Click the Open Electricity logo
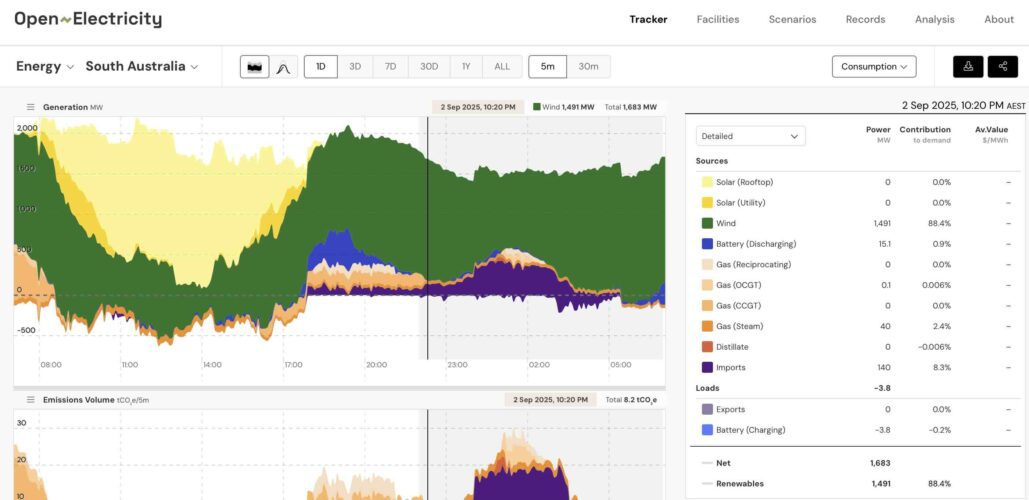1029x500 pixels. (87, 19)
